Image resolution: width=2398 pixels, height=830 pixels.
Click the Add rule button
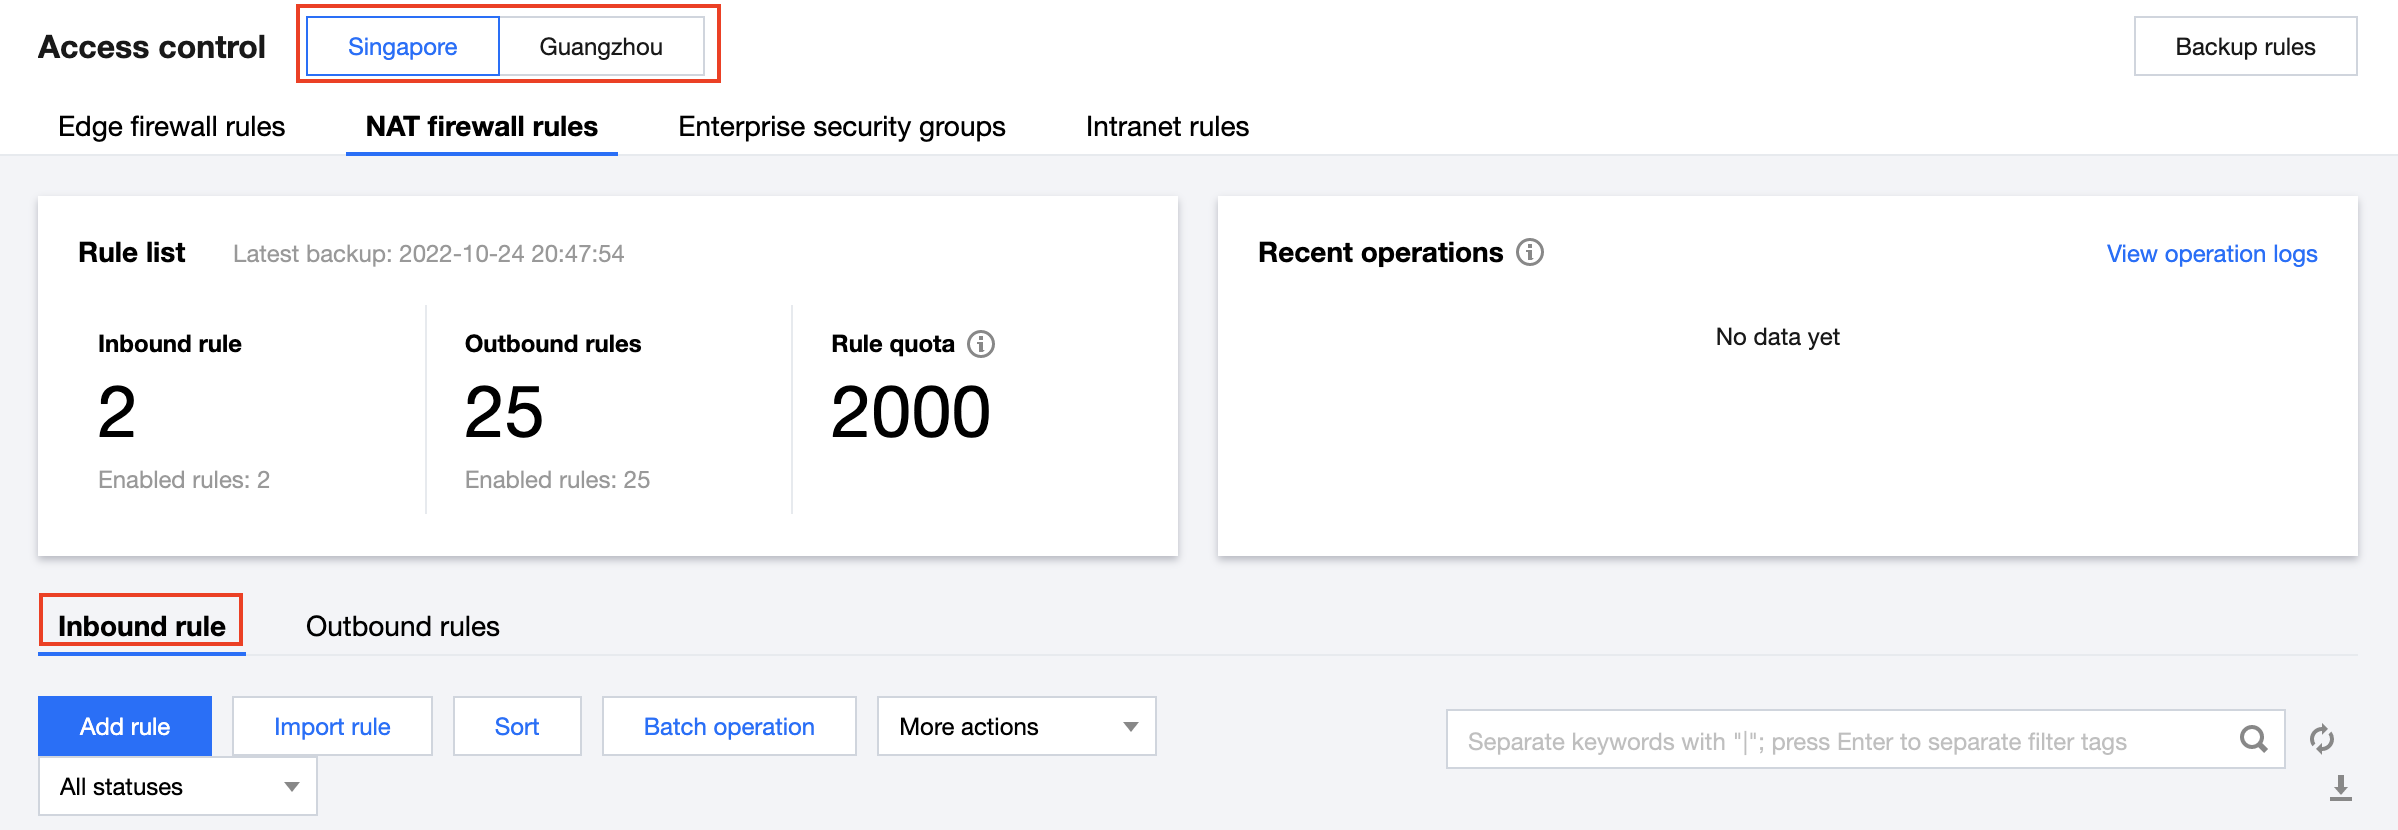tap(125, 727)
